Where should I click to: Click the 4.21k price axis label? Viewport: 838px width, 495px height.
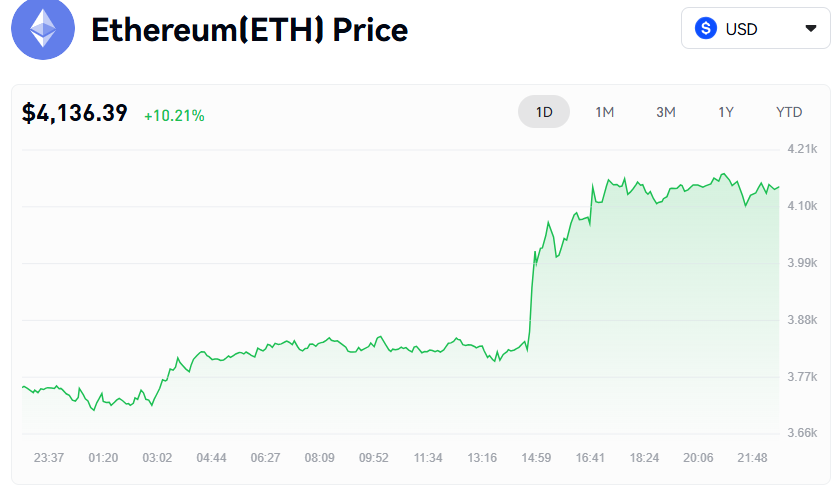coord(803,149)
